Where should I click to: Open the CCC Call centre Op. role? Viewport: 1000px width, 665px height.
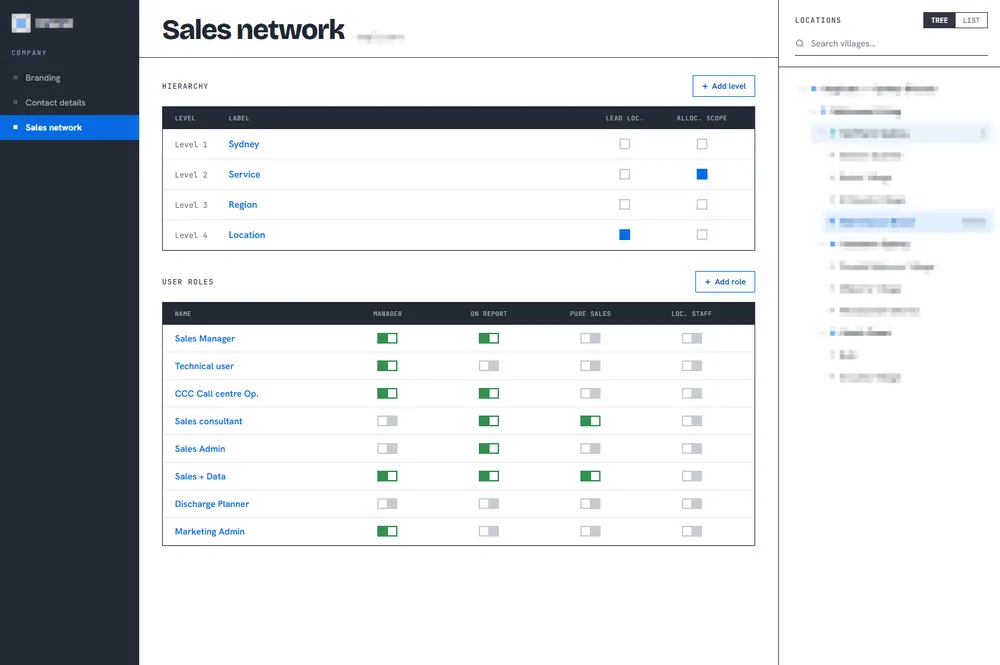217,393
